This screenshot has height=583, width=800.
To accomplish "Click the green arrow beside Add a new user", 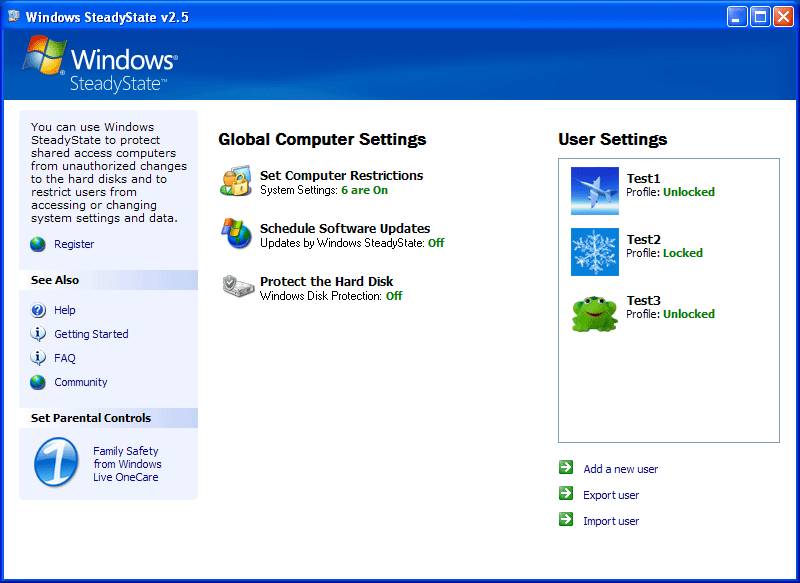I will tap(566, 467).
